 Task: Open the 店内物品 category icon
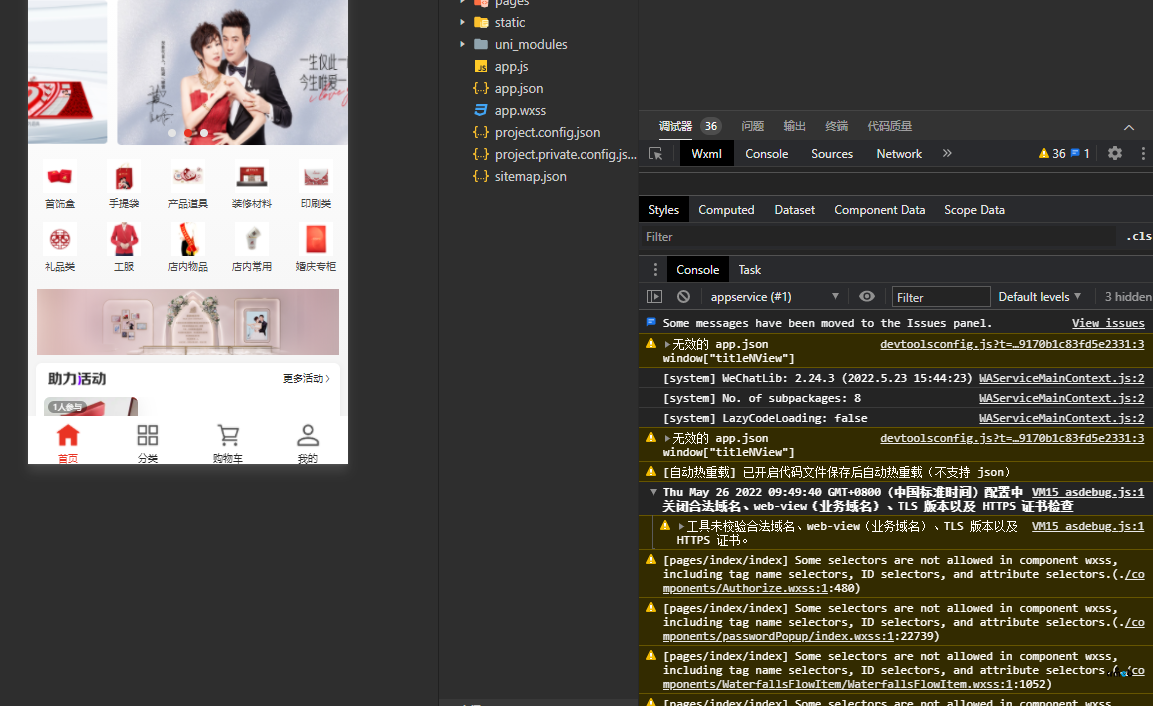tap(188, 240)
